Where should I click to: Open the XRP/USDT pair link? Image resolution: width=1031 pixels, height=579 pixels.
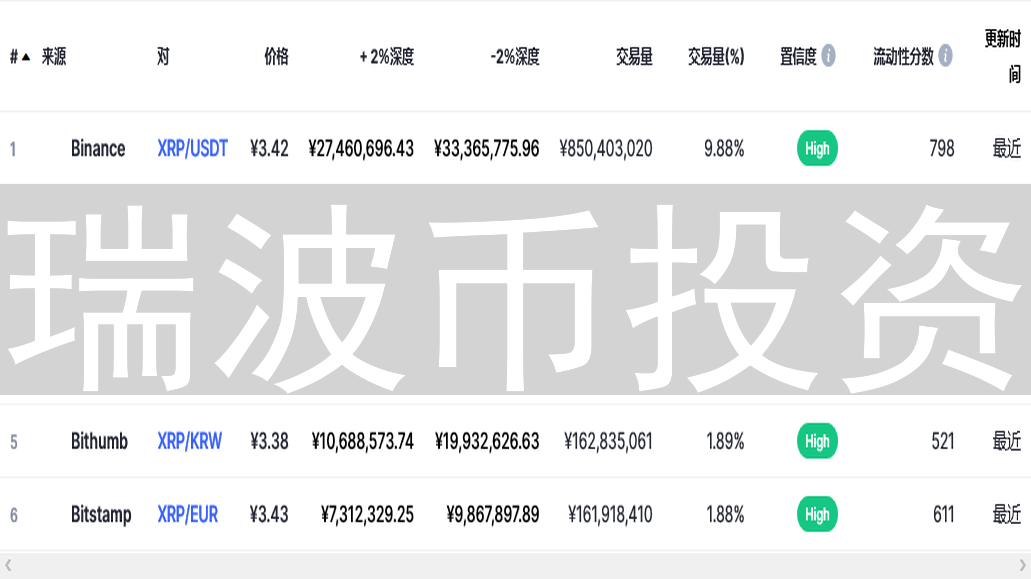pos(193,149)
